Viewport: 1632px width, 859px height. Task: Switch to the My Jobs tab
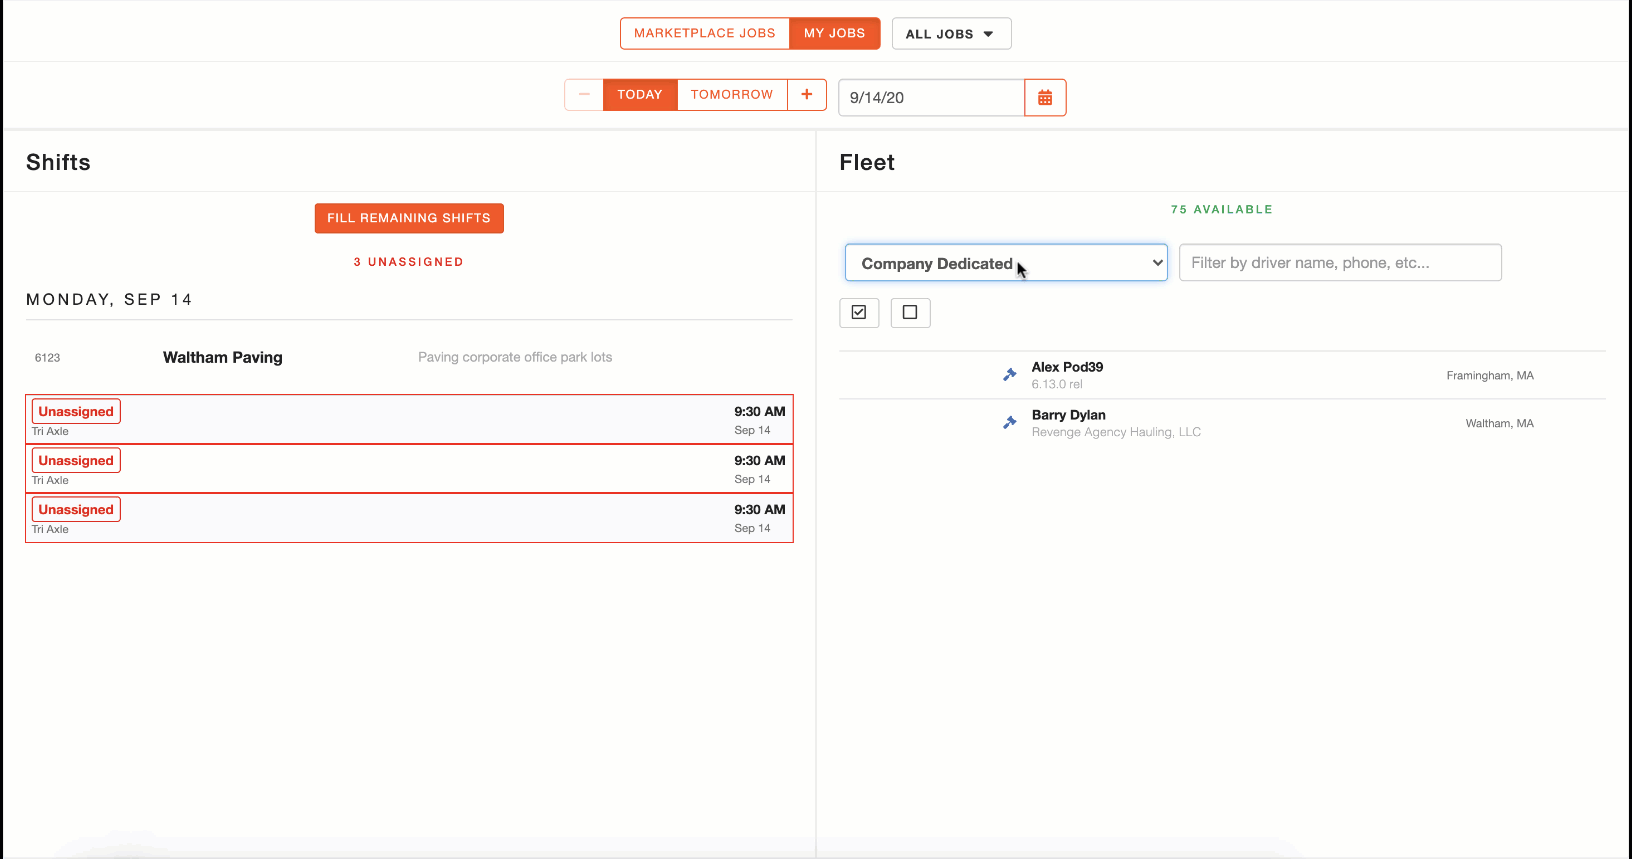coord(835,34)
